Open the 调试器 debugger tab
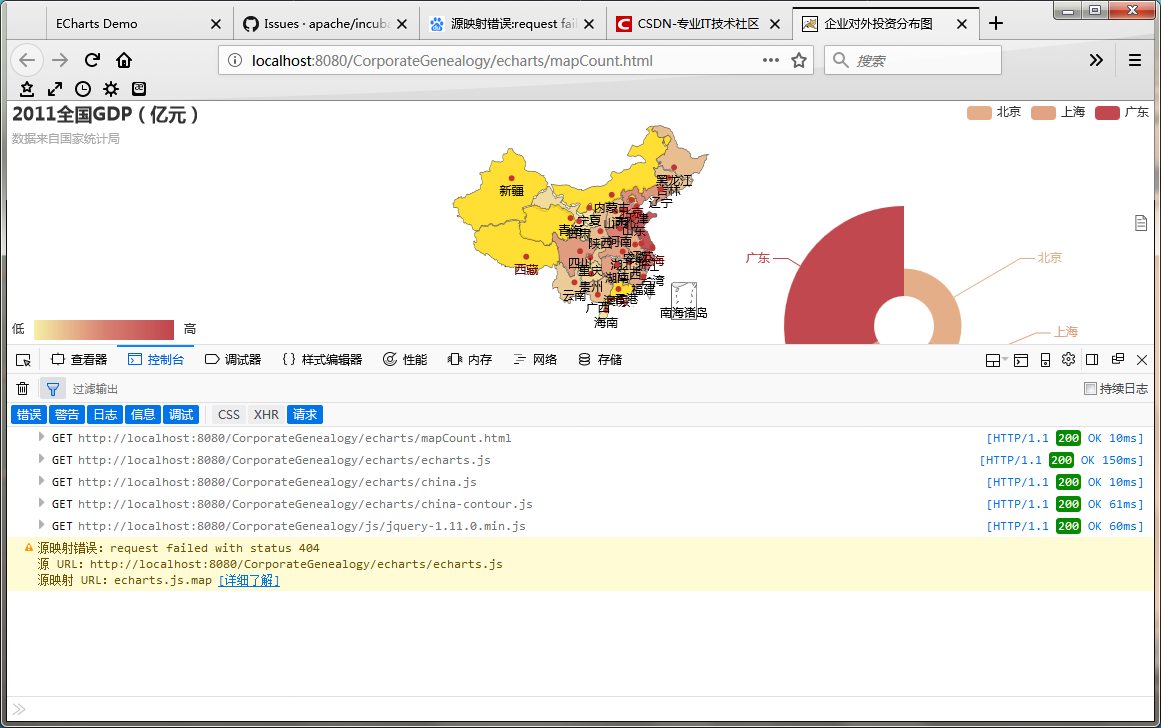This screenshot has width=1161, height=728. [233, 360]
